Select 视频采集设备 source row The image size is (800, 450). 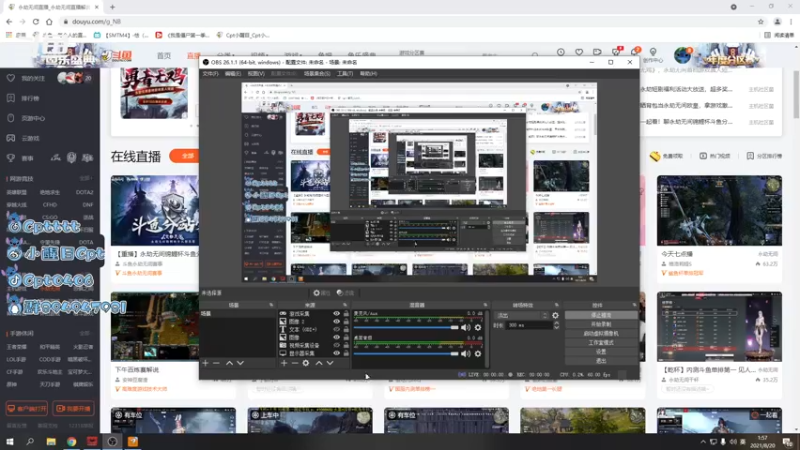(x=314, y=345)
